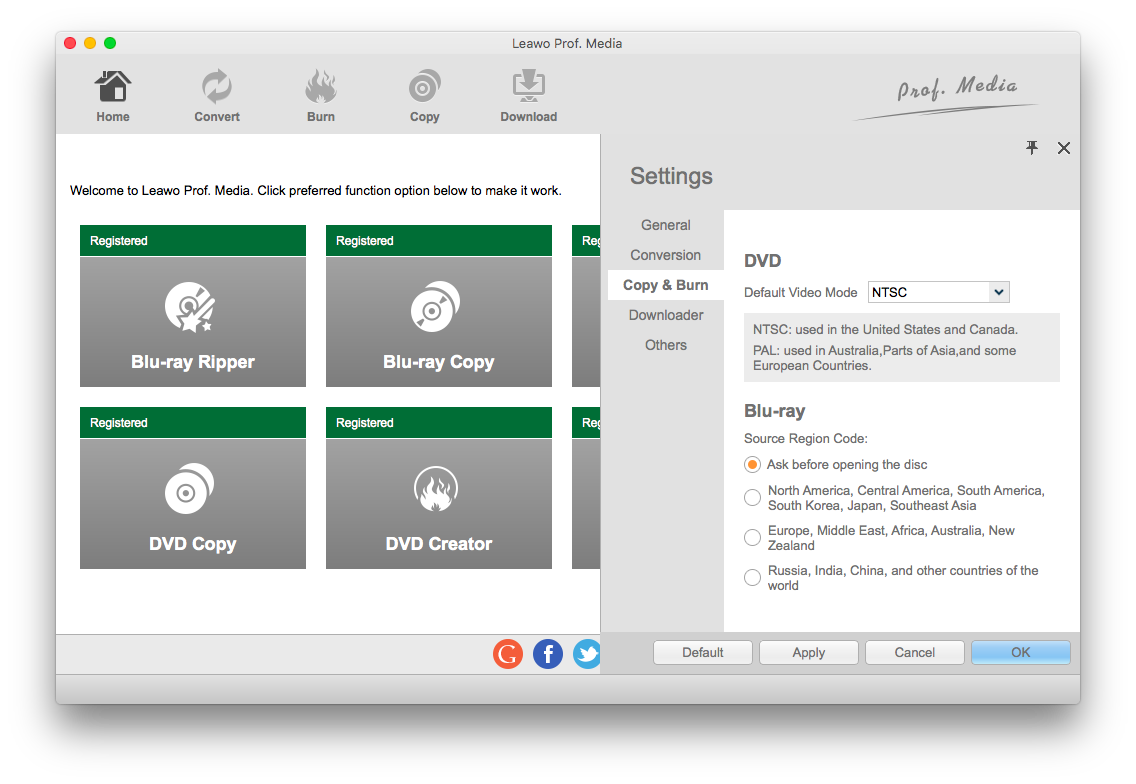Open the Copy disc icon
This screenshot has width=1136, height=784.
coord(425,88)
